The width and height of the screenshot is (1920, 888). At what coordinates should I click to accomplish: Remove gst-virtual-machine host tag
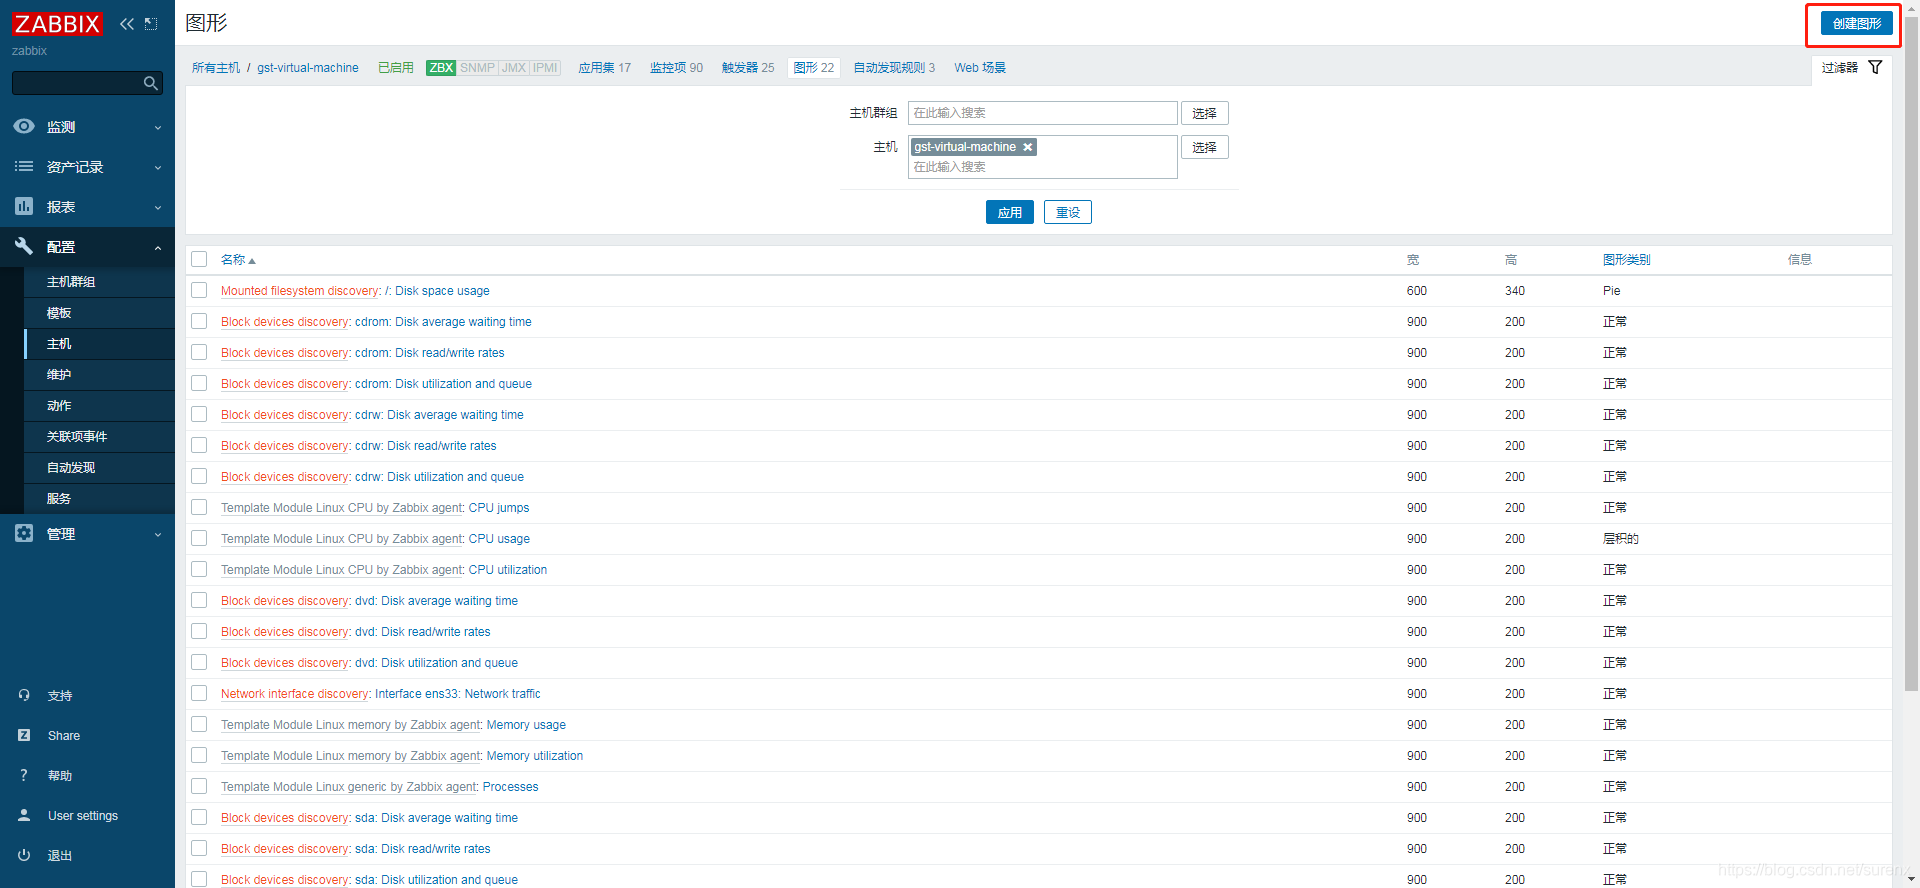pyautogui.click(x=1027, y=147)
